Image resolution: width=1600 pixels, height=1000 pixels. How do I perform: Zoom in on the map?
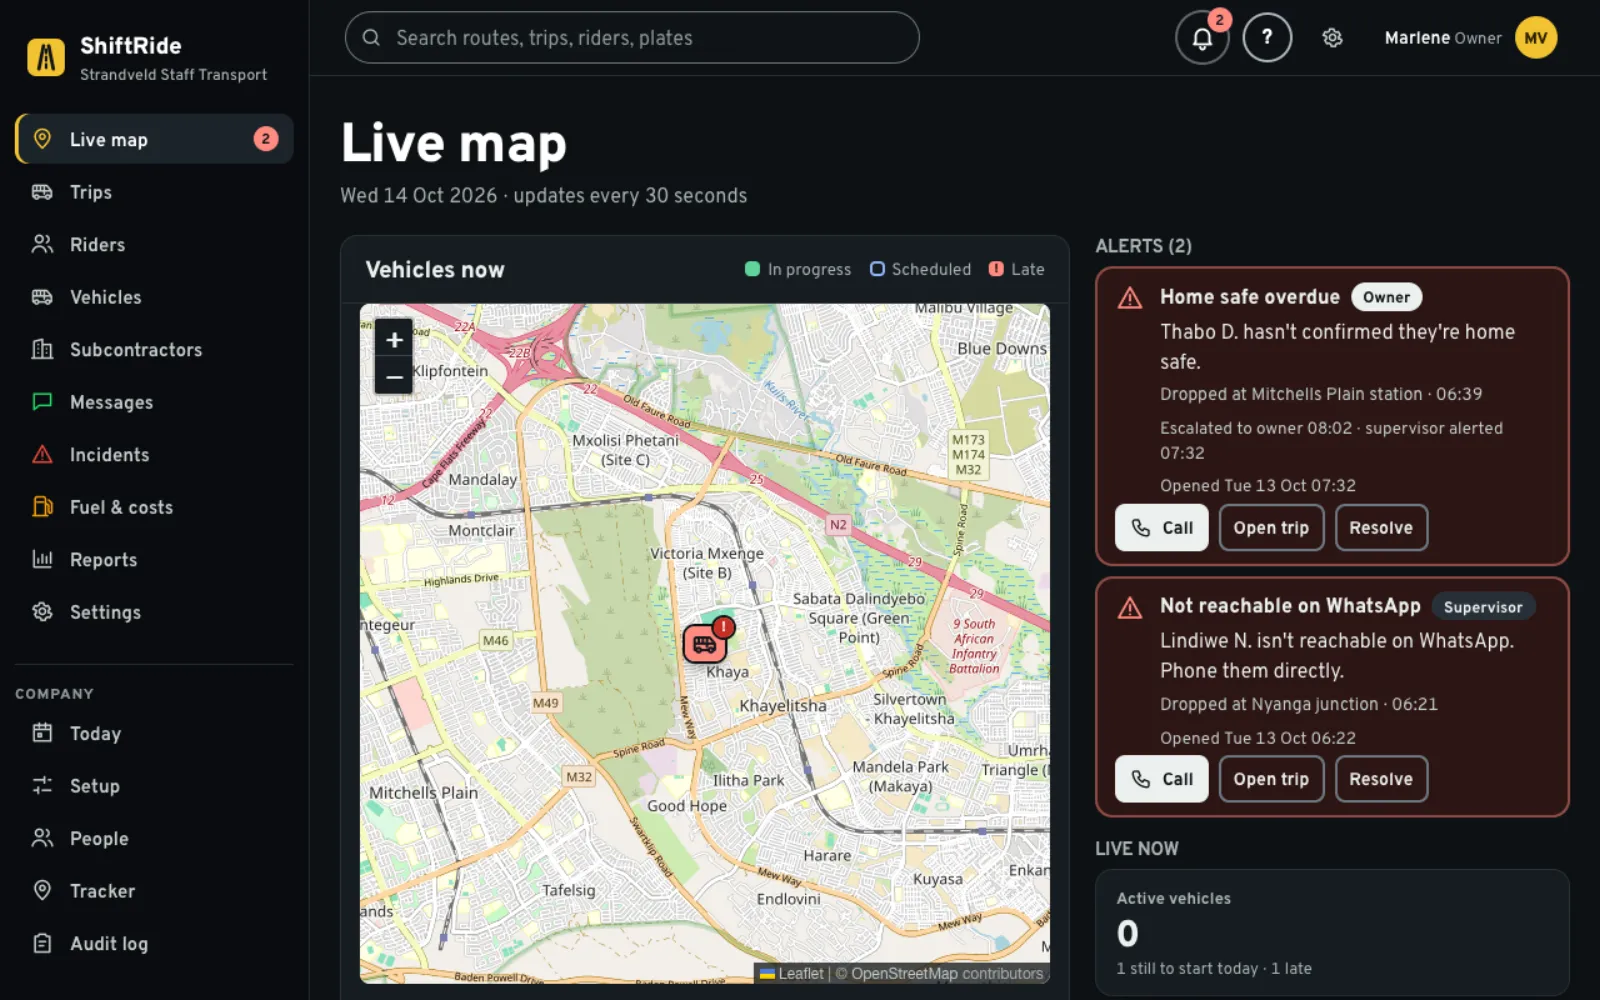(x=394, y=340)
